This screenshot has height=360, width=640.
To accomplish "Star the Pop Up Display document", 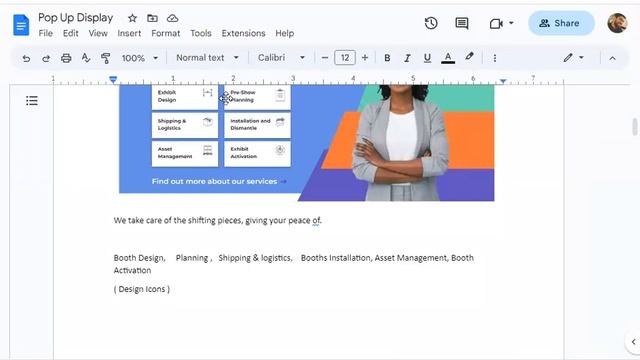I will [x=132, y=18].
